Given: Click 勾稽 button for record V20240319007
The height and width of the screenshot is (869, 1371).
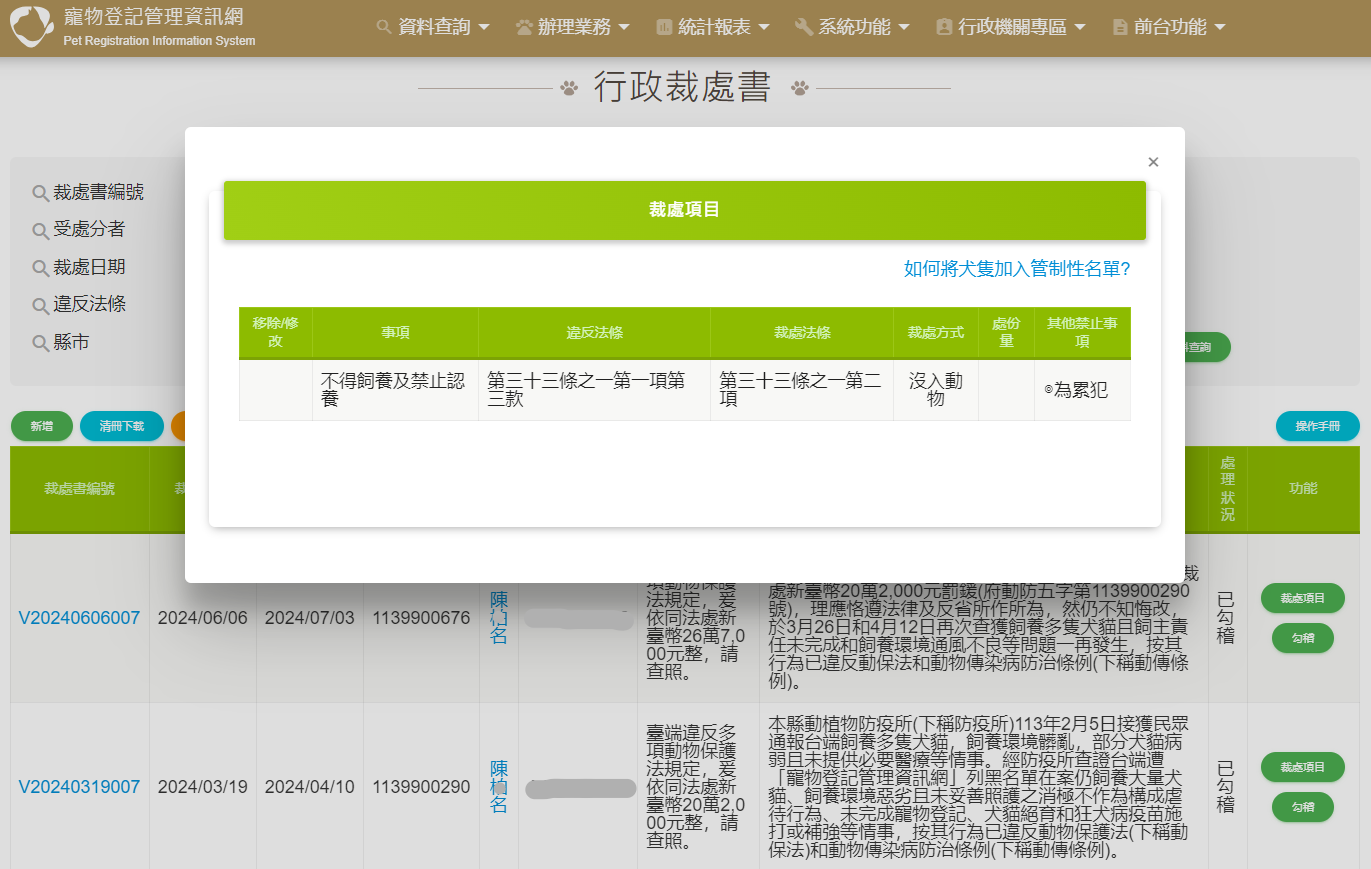Looking at the screenshot, I should click(x=1302, y=806).
